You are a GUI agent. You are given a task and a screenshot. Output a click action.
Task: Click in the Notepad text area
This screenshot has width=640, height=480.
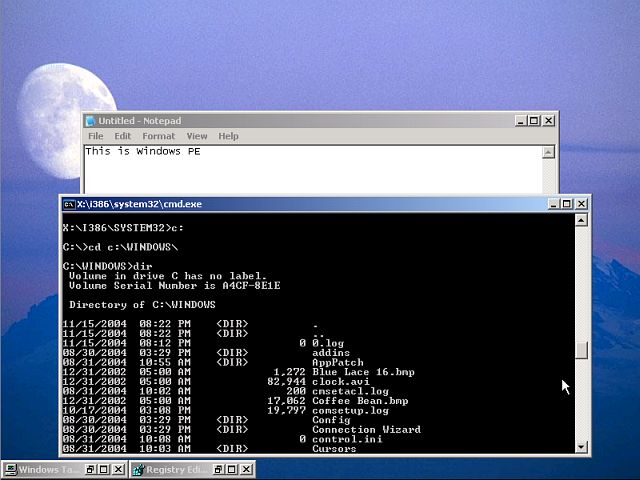point(300,172)
